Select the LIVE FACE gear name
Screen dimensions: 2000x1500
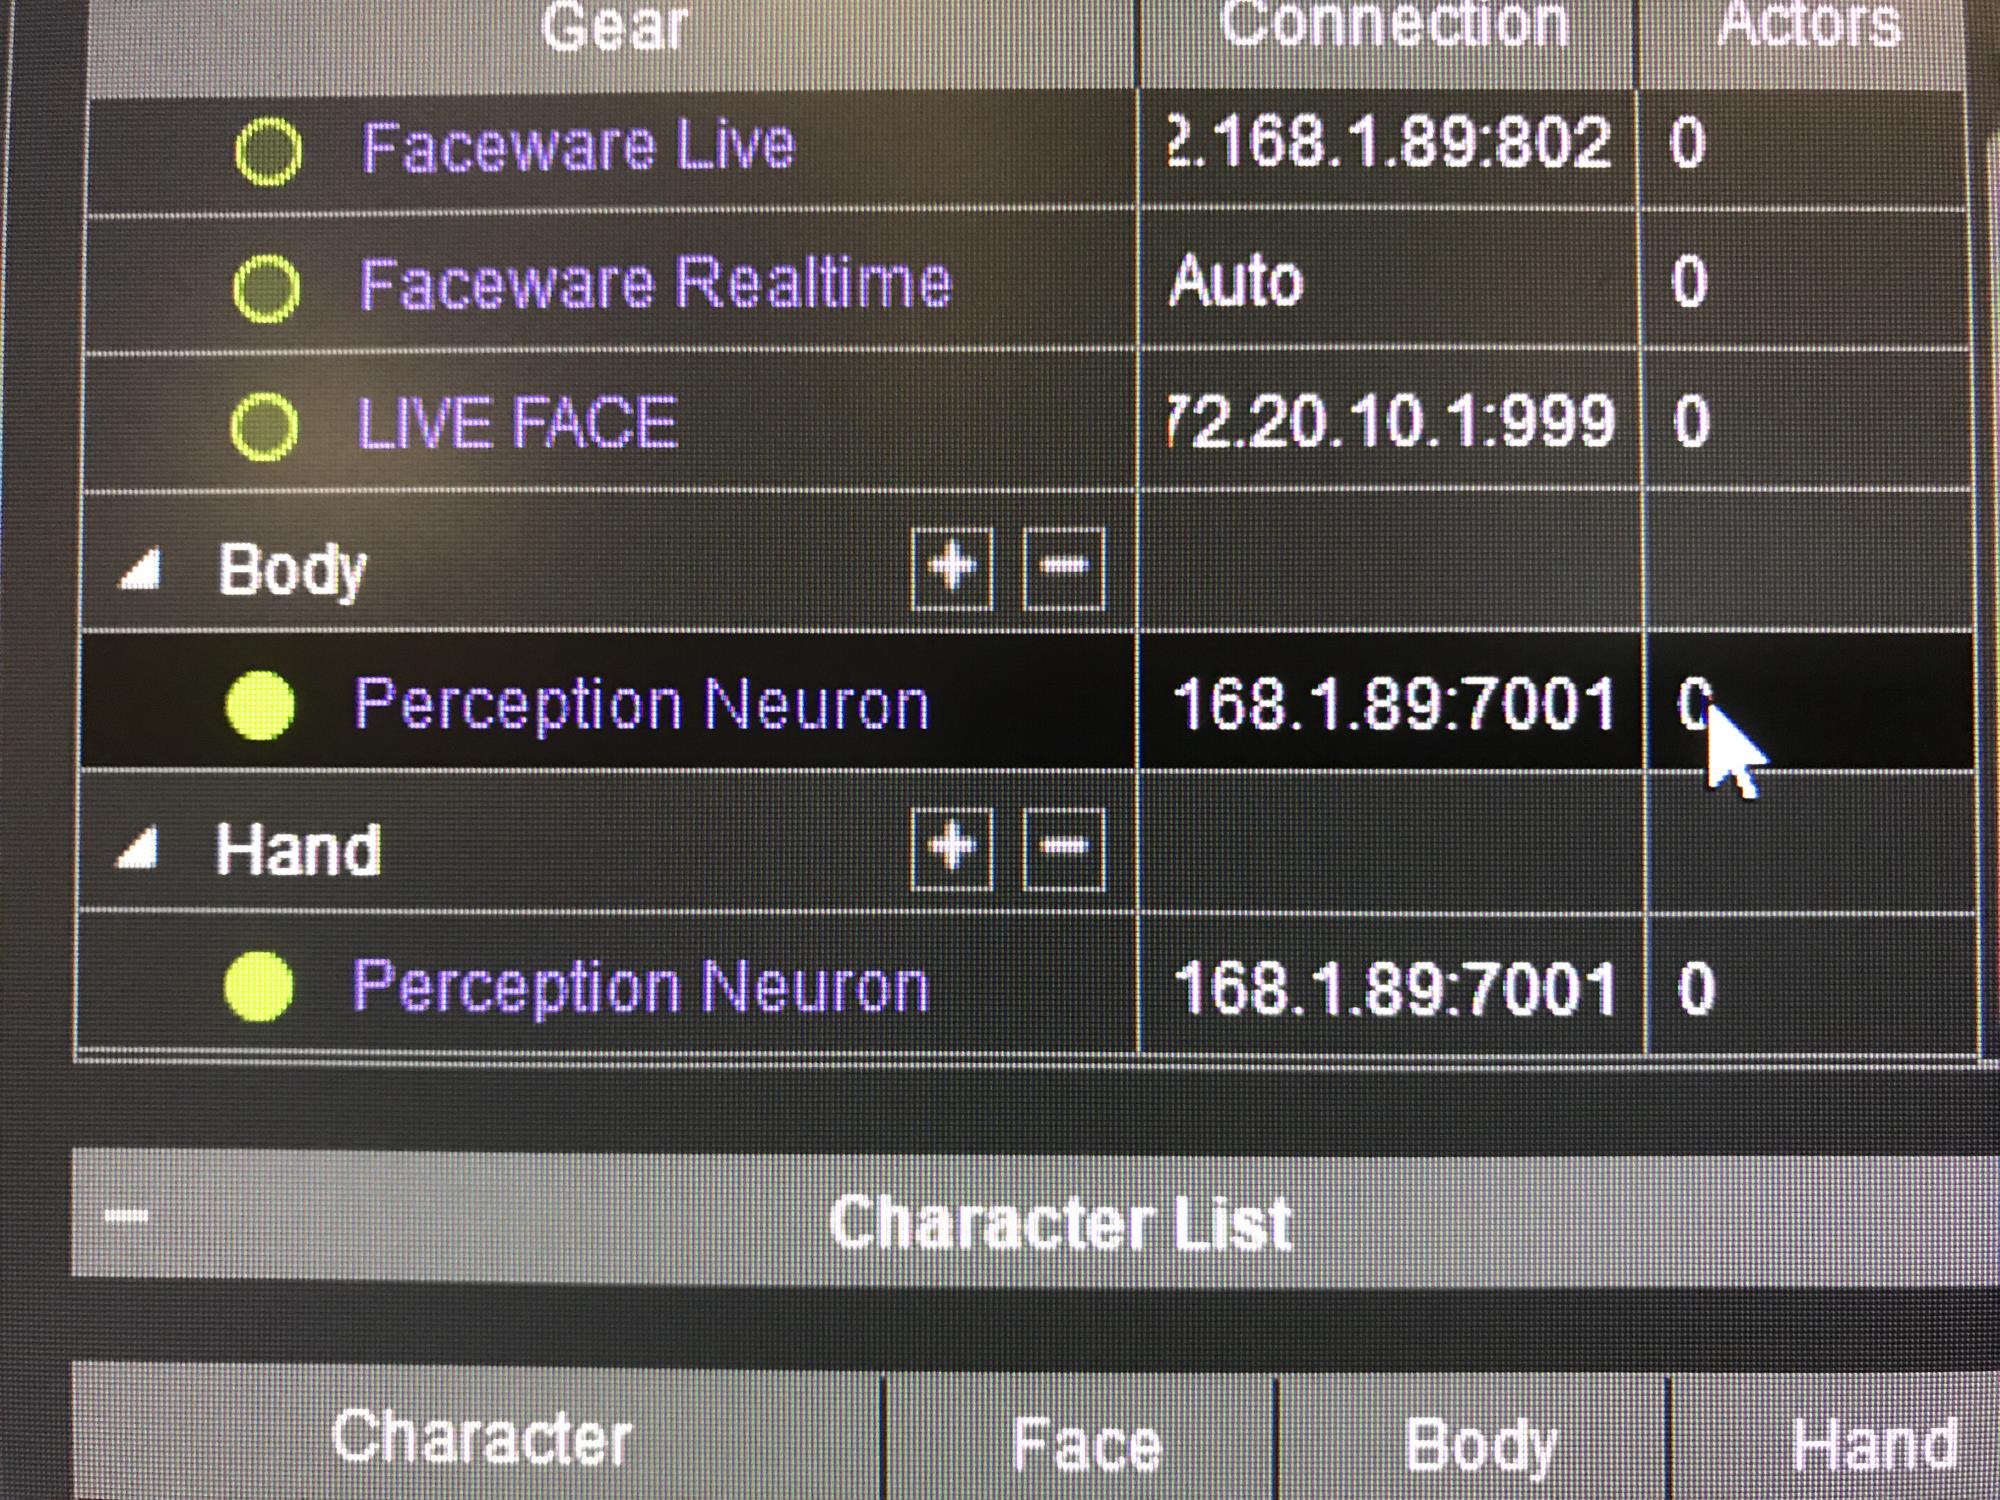click(517, 422)
